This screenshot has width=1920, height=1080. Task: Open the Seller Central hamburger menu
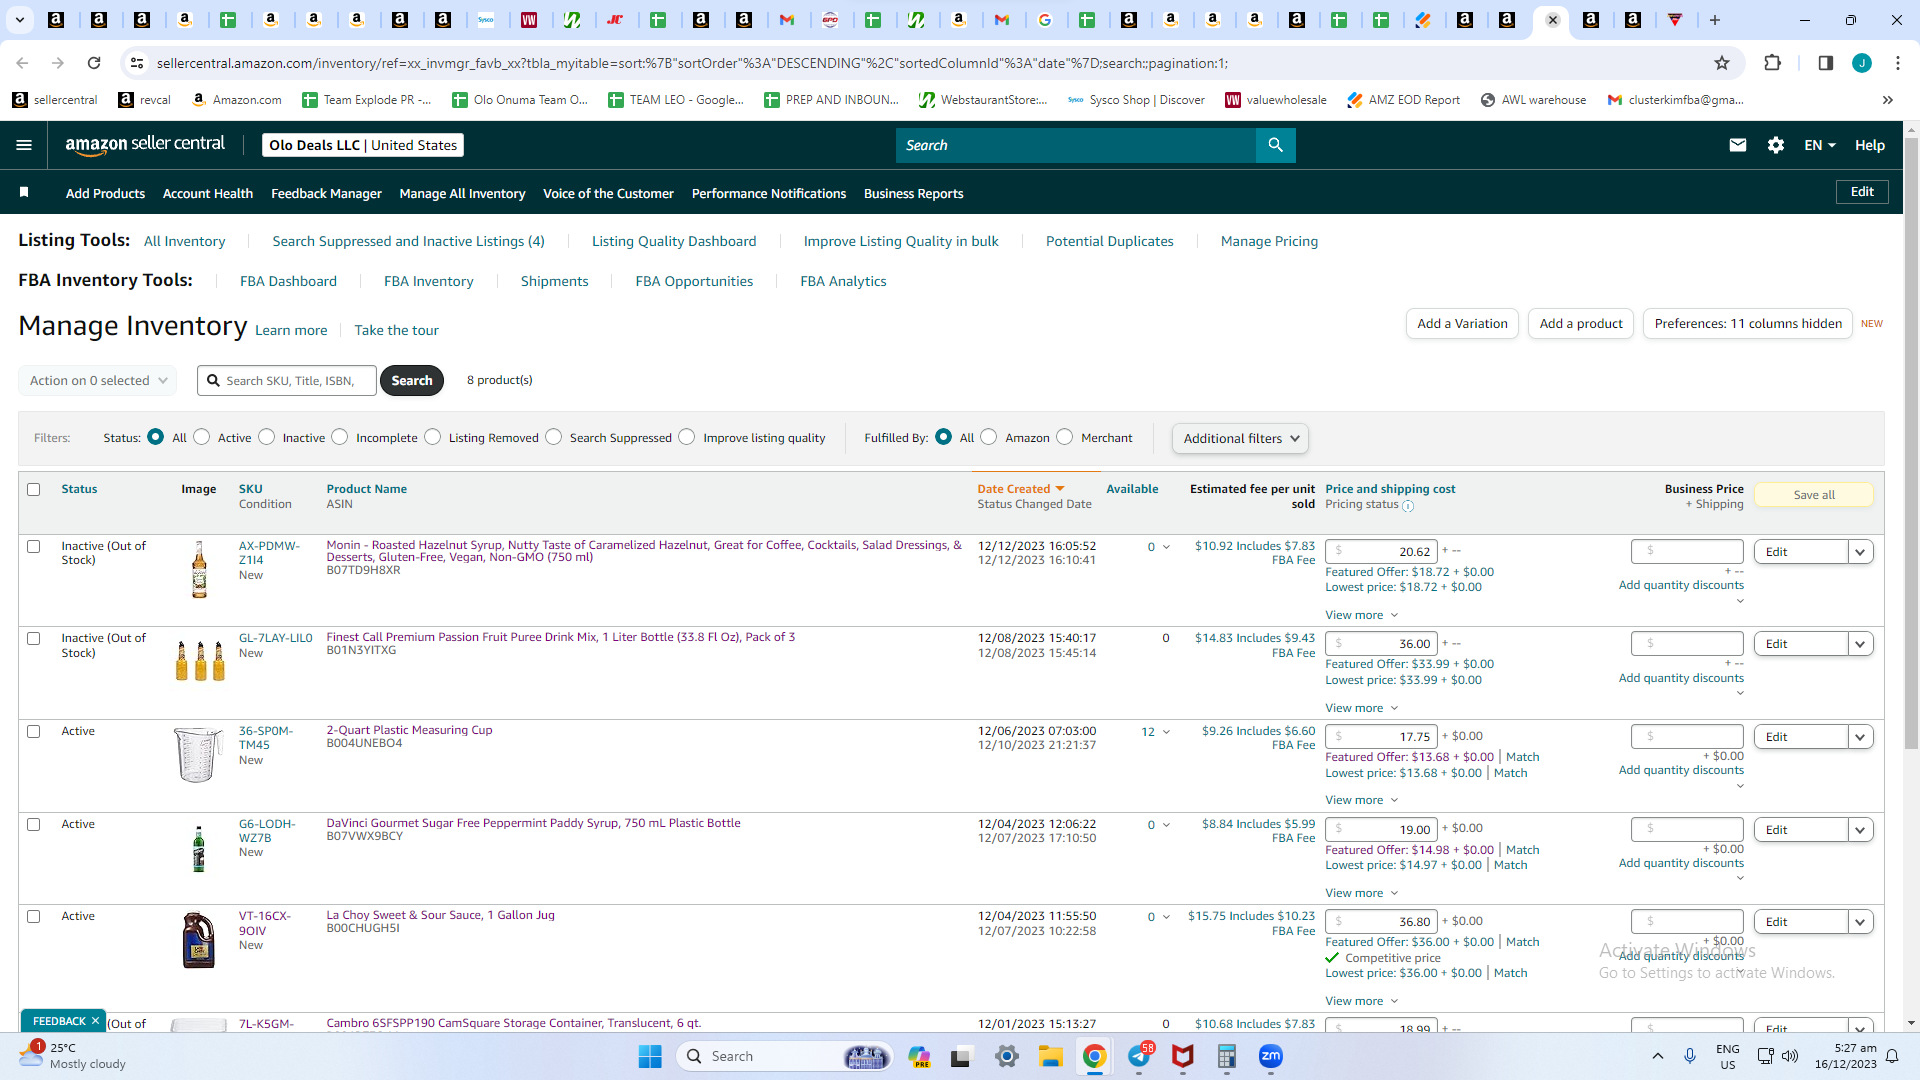click(24, 145)
